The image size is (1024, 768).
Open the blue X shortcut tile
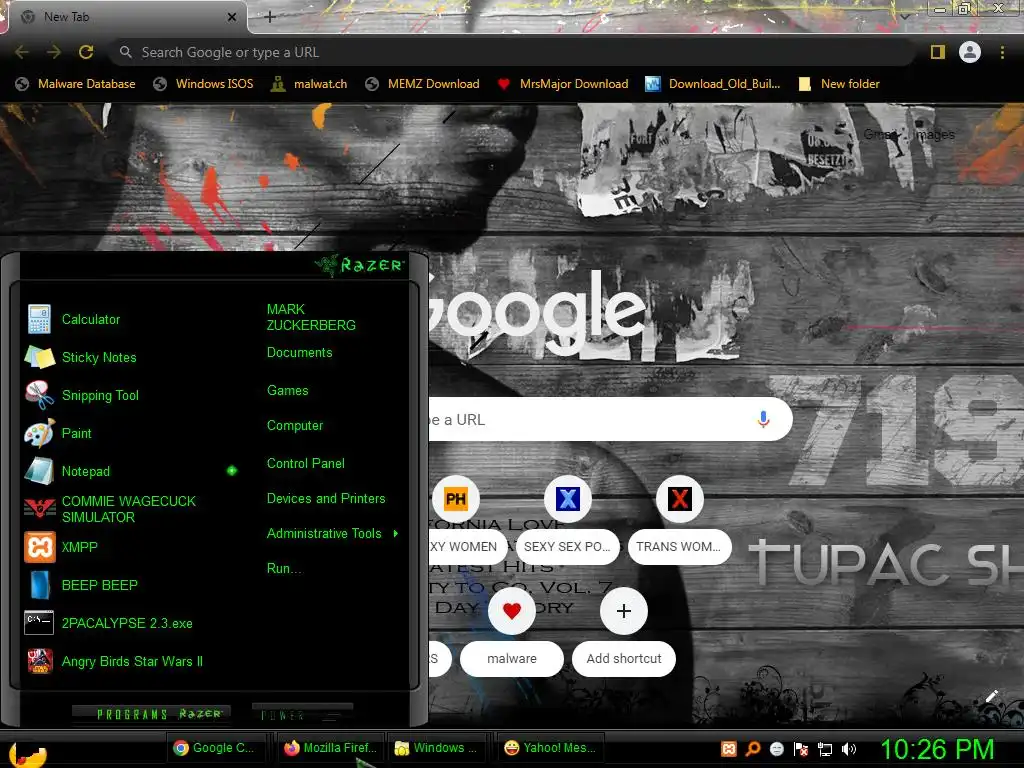(x=568, y=500)
